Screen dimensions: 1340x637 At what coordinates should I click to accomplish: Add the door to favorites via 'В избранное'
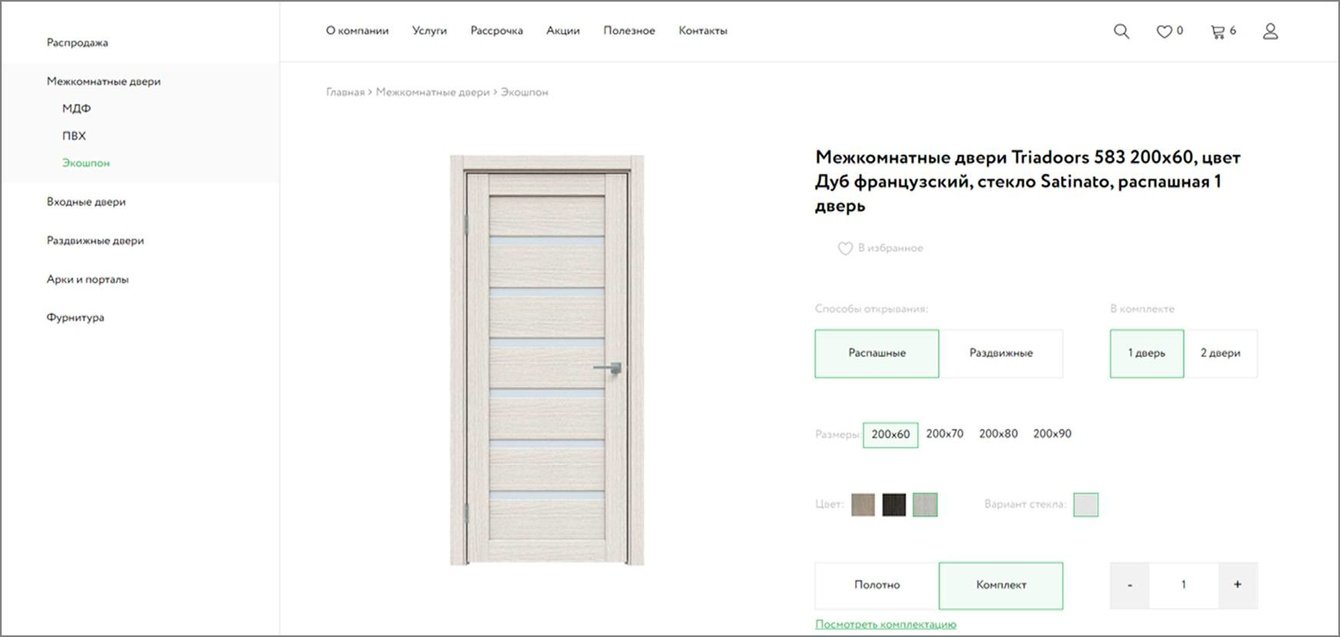(x=880, y=248)
